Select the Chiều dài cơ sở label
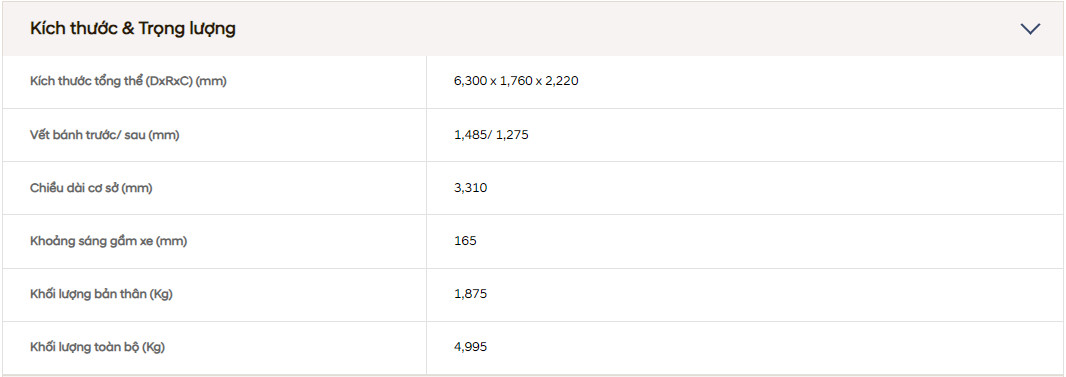Screen dimensions: 1066x377 pos(91,188)
